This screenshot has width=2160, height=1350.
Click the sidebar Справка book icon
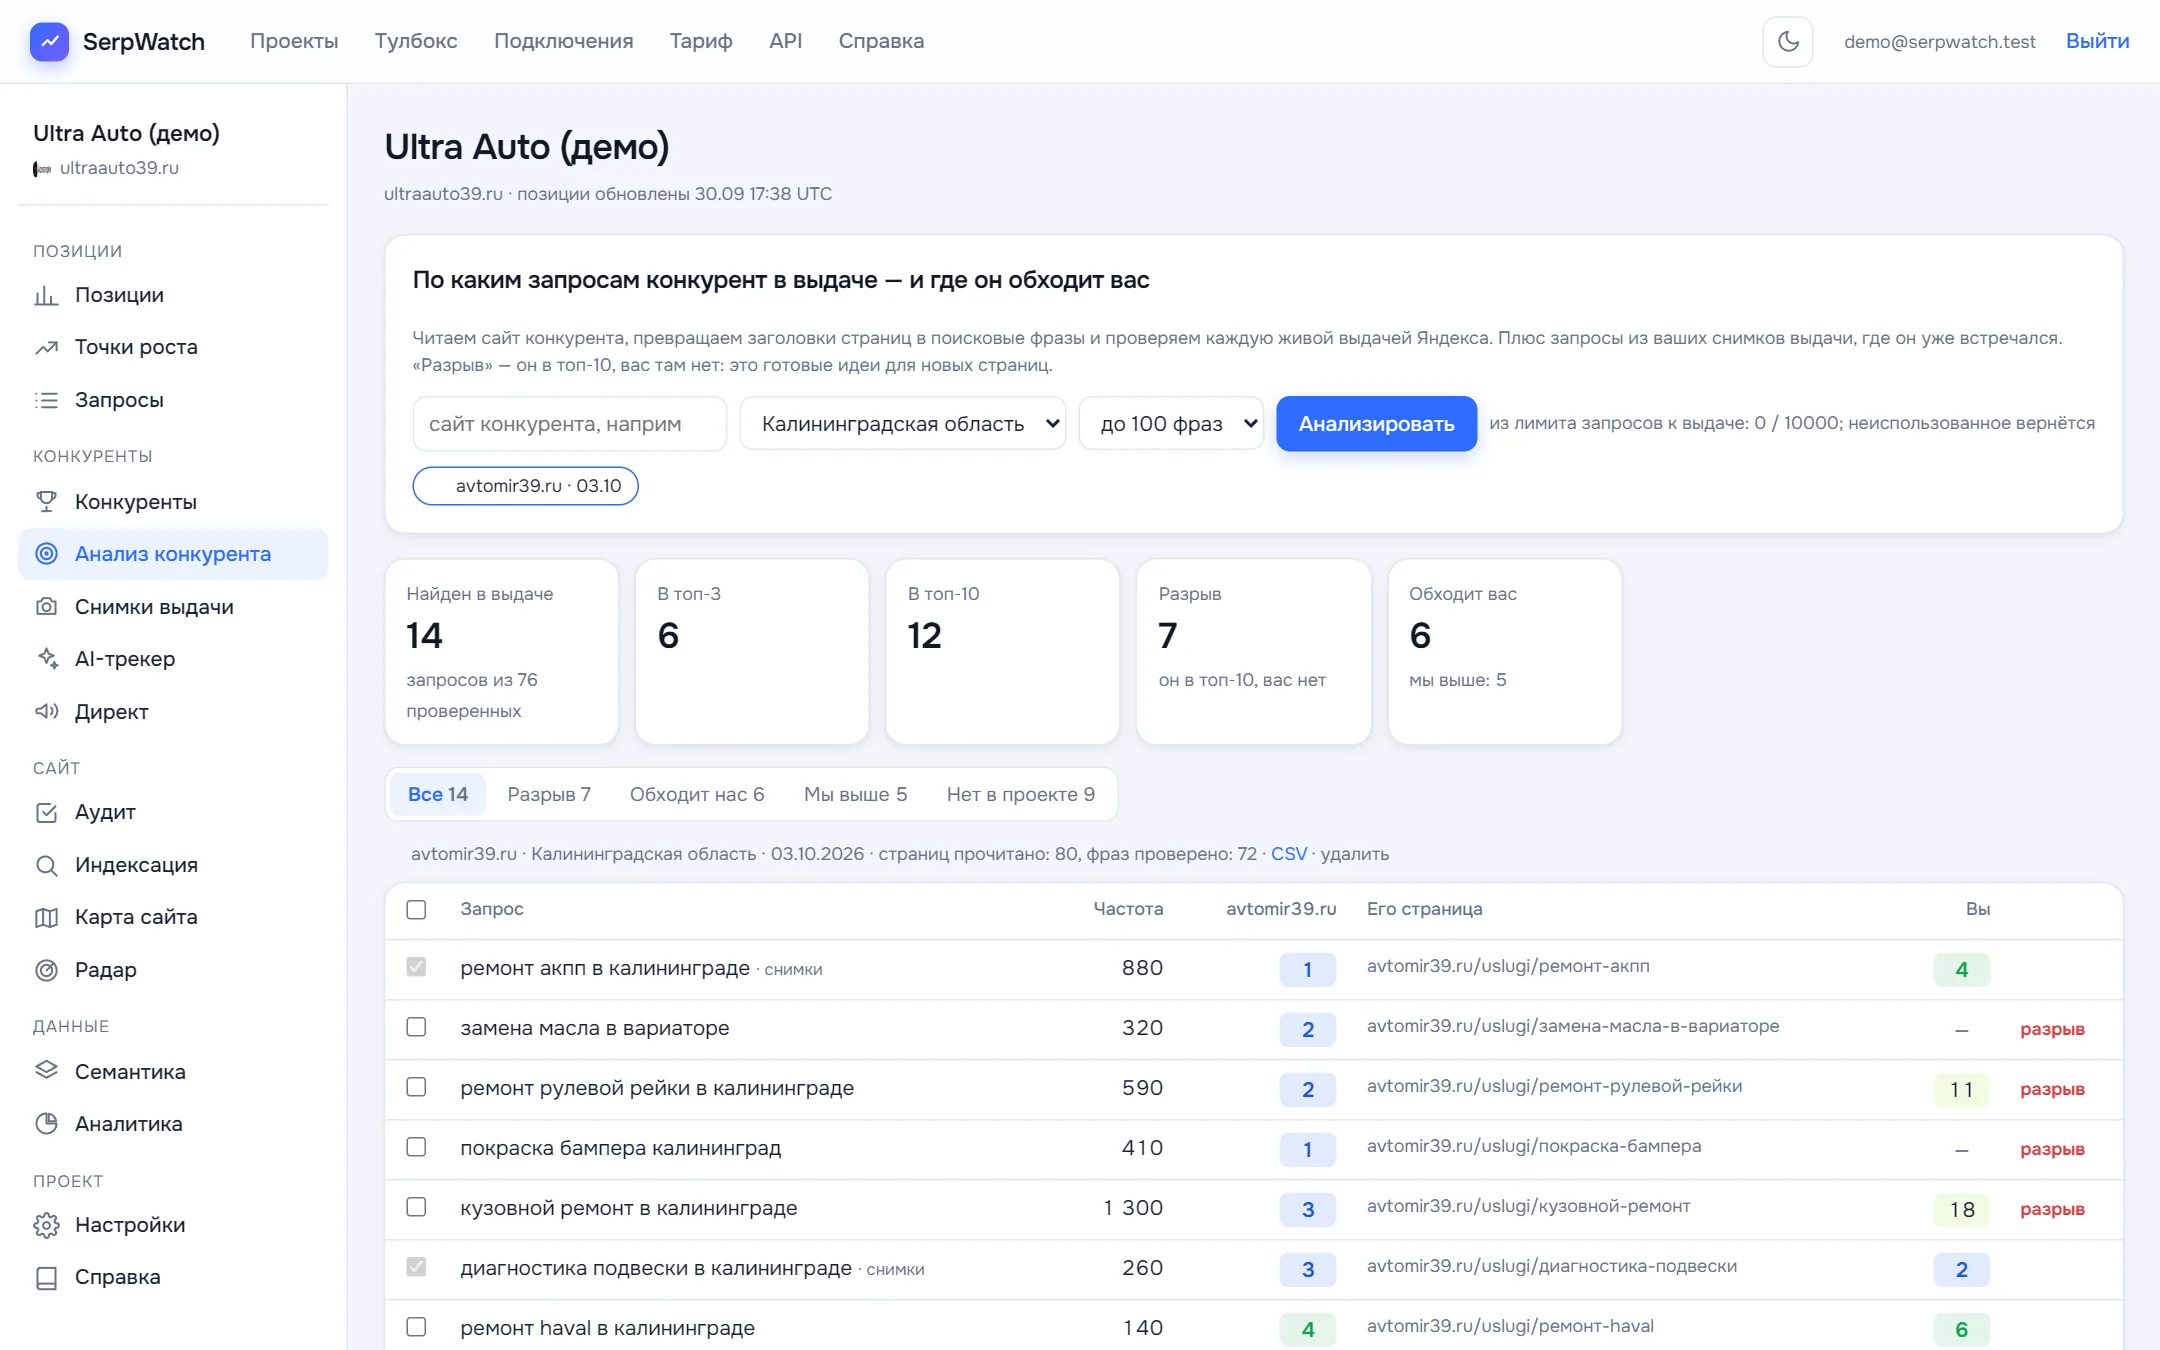tap(46, 1277)
